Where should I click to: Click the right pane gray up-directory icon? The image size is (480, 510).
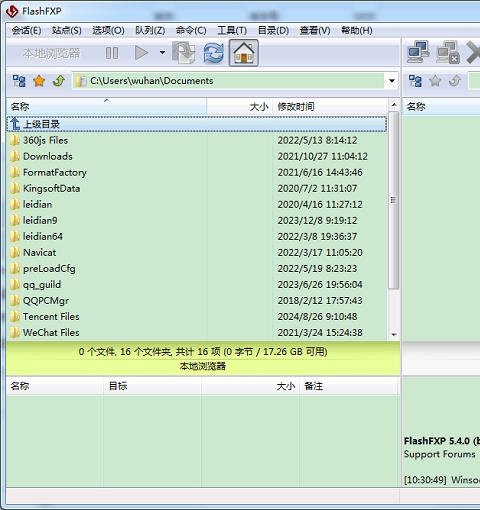click(x=455, y=81)
